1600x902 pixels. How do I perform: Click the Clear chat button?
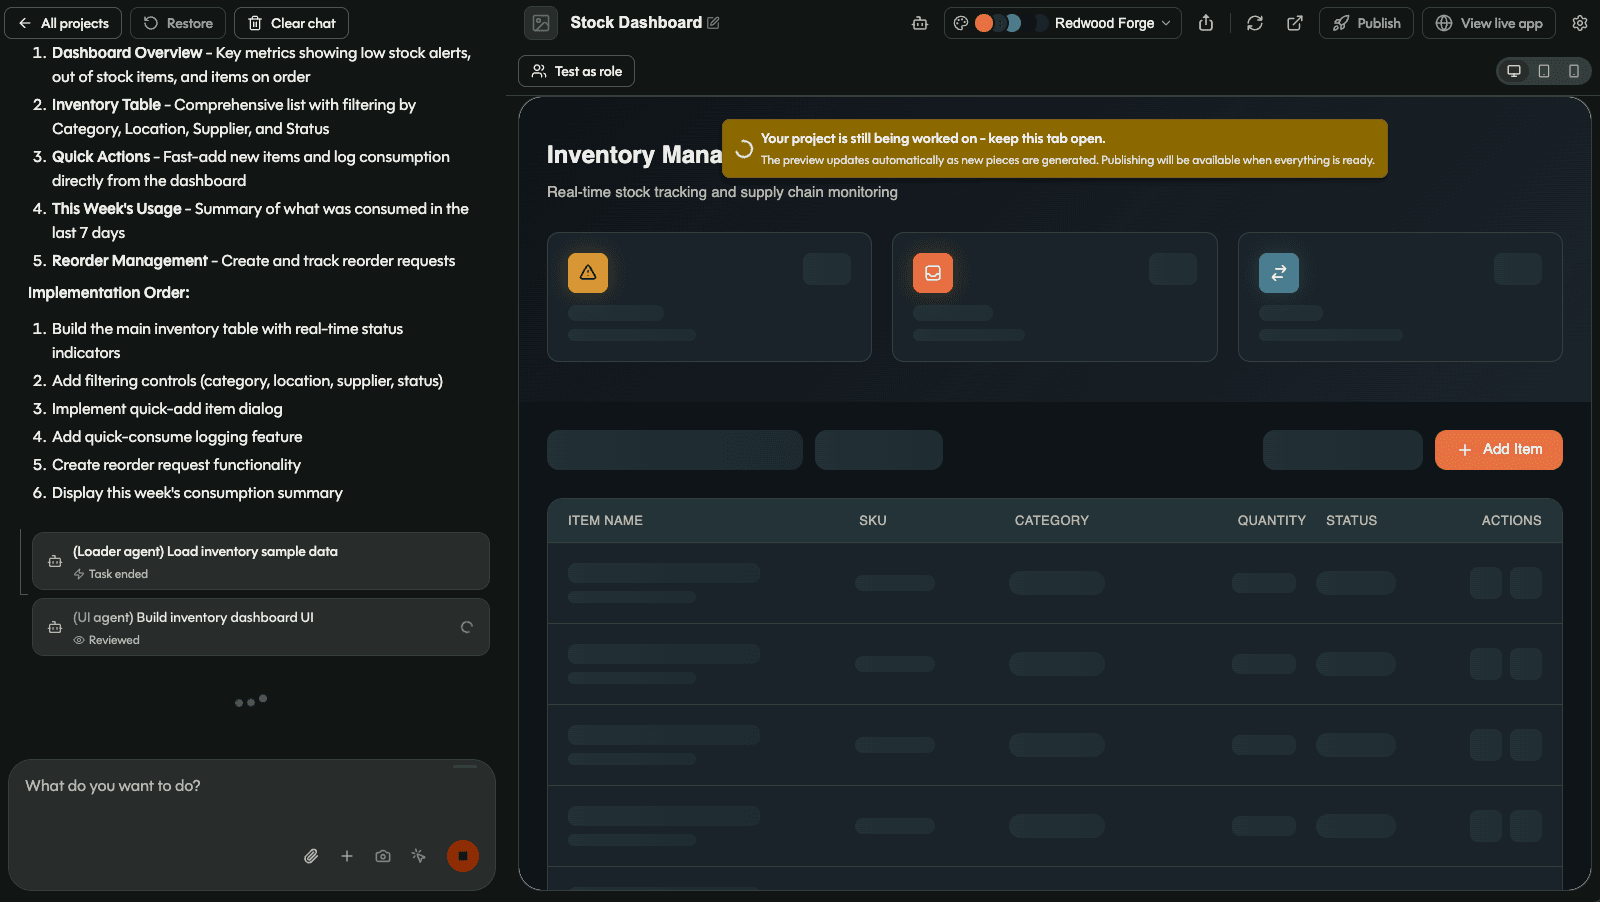291,23
